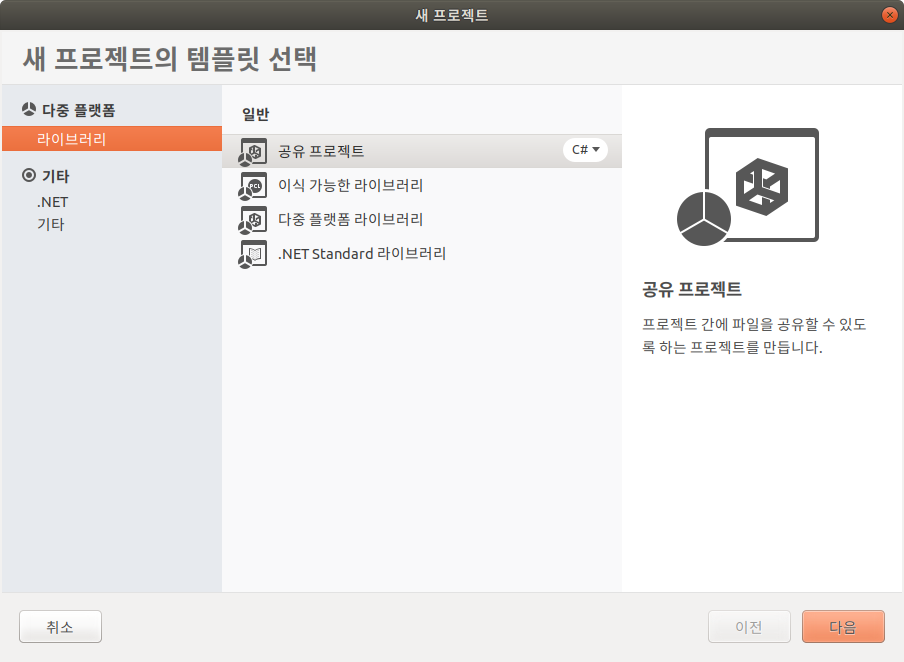The width and height of the screenshot is (904, 662).
Task: Click the 일반 group heading
Action: (x=255, y=114)
